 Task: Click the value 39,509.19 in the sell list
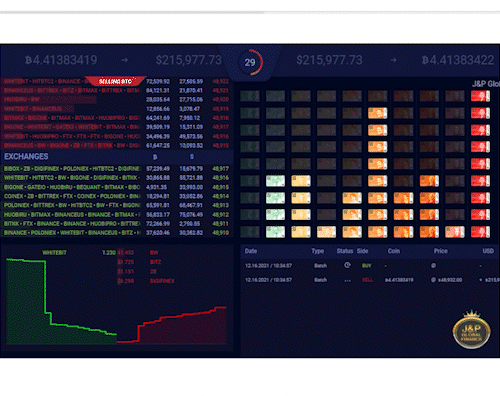pos(158,127)
